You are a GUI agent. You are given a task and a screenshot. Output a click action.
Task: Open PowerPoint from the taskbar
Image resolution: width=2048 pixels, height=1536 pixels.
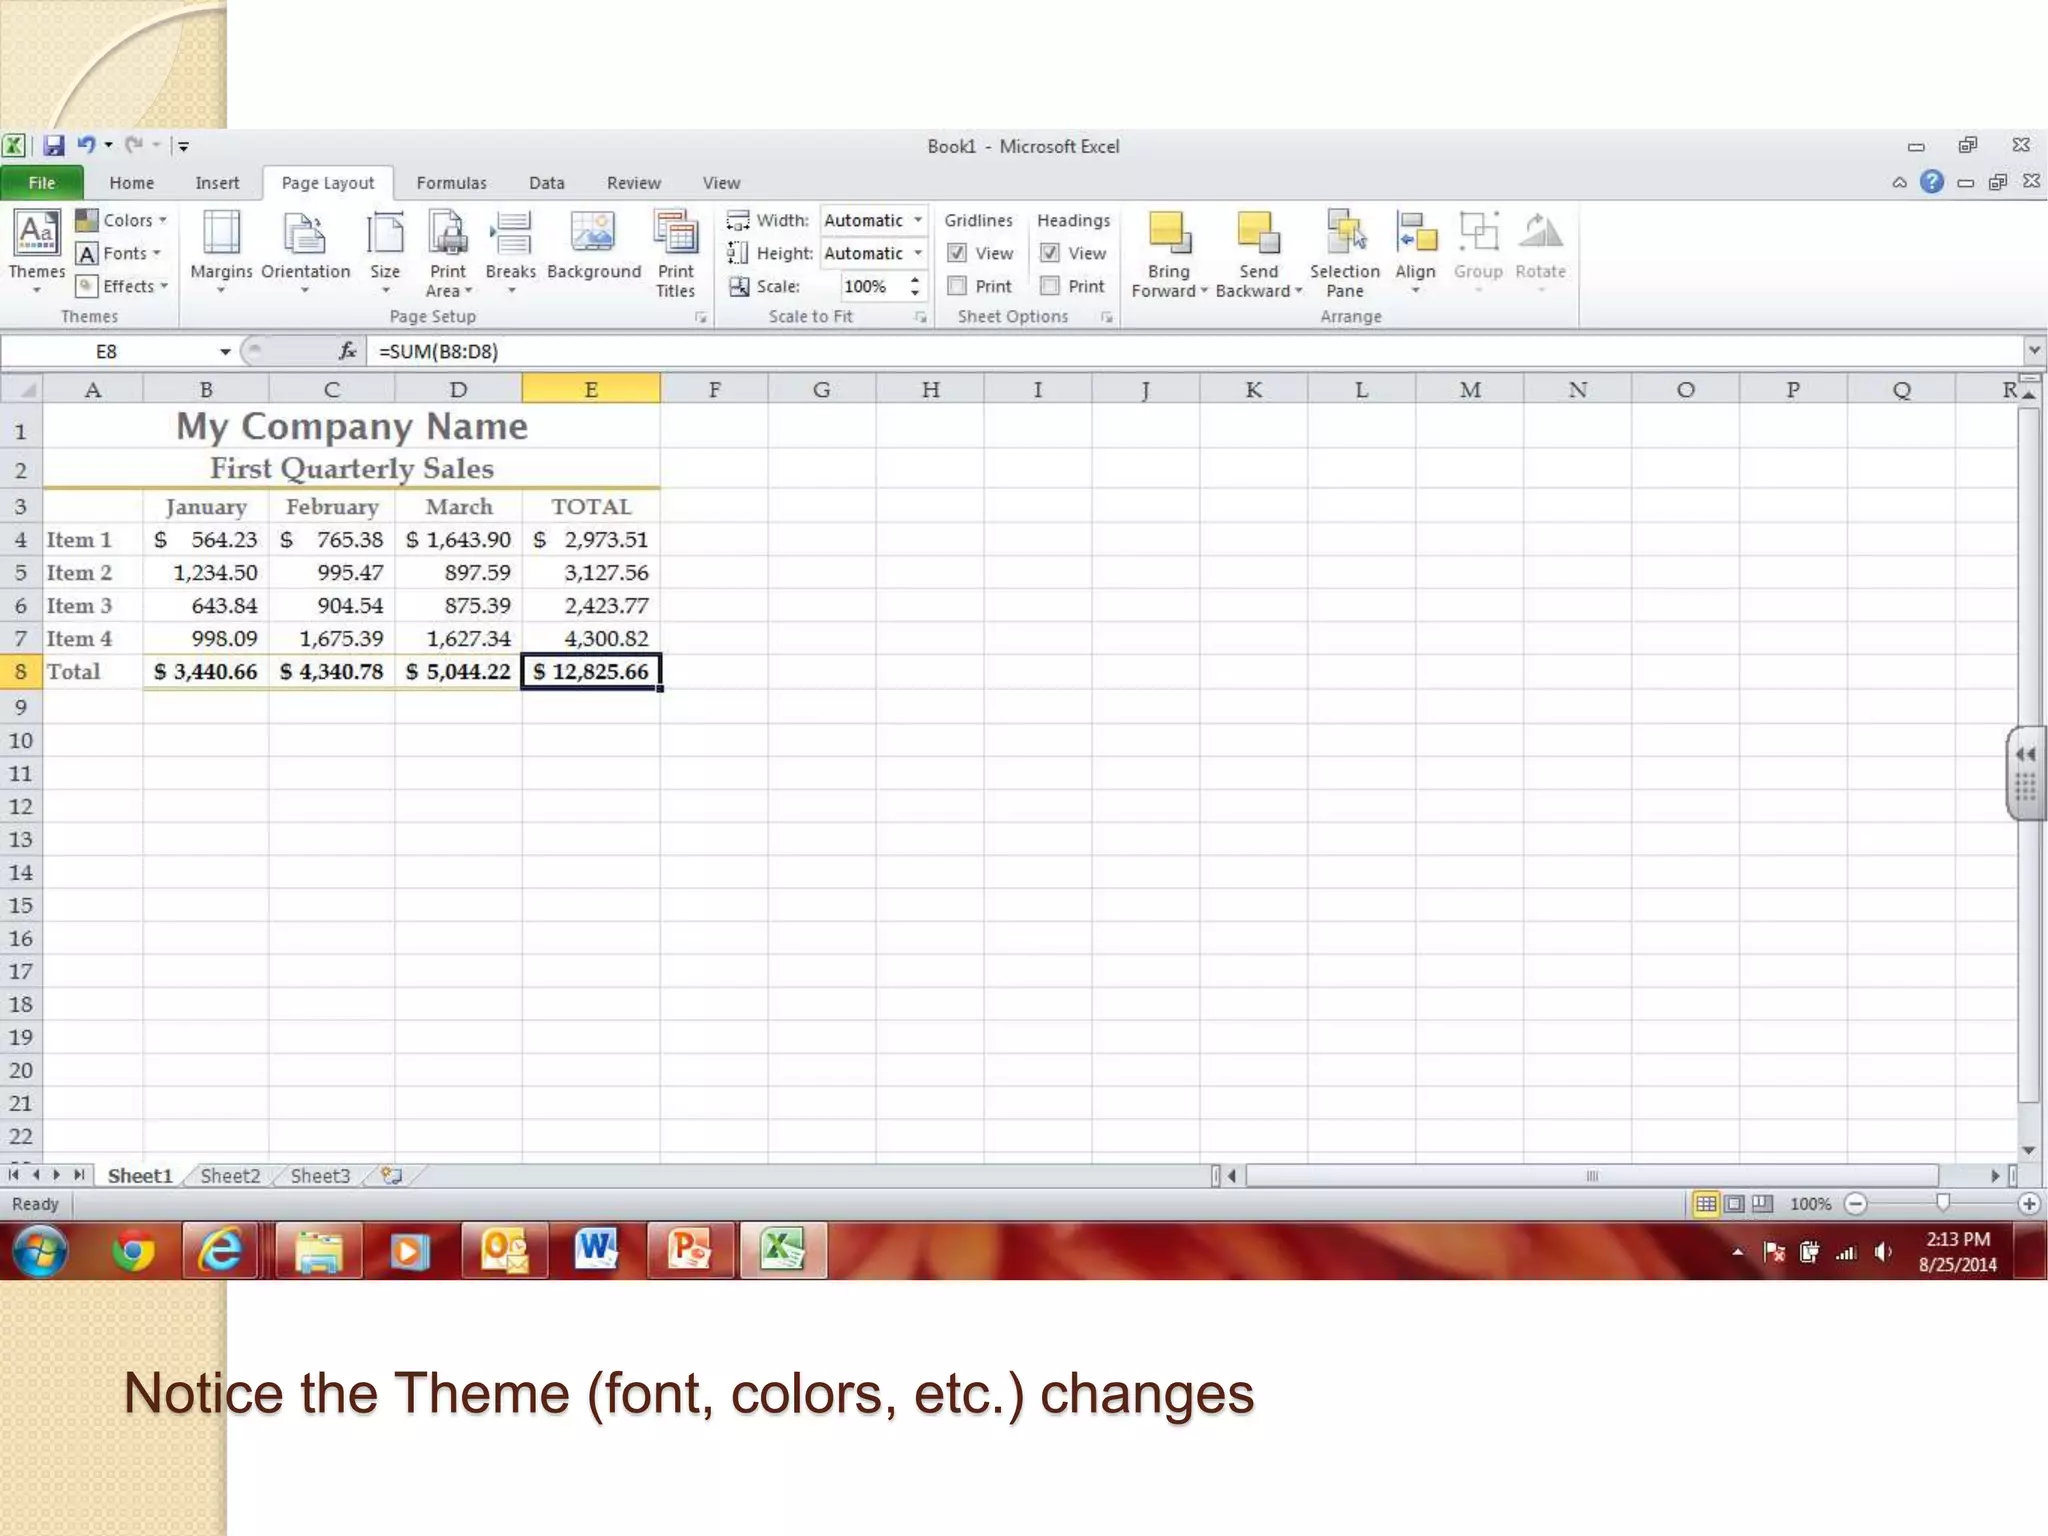(x=689, y=1250)
